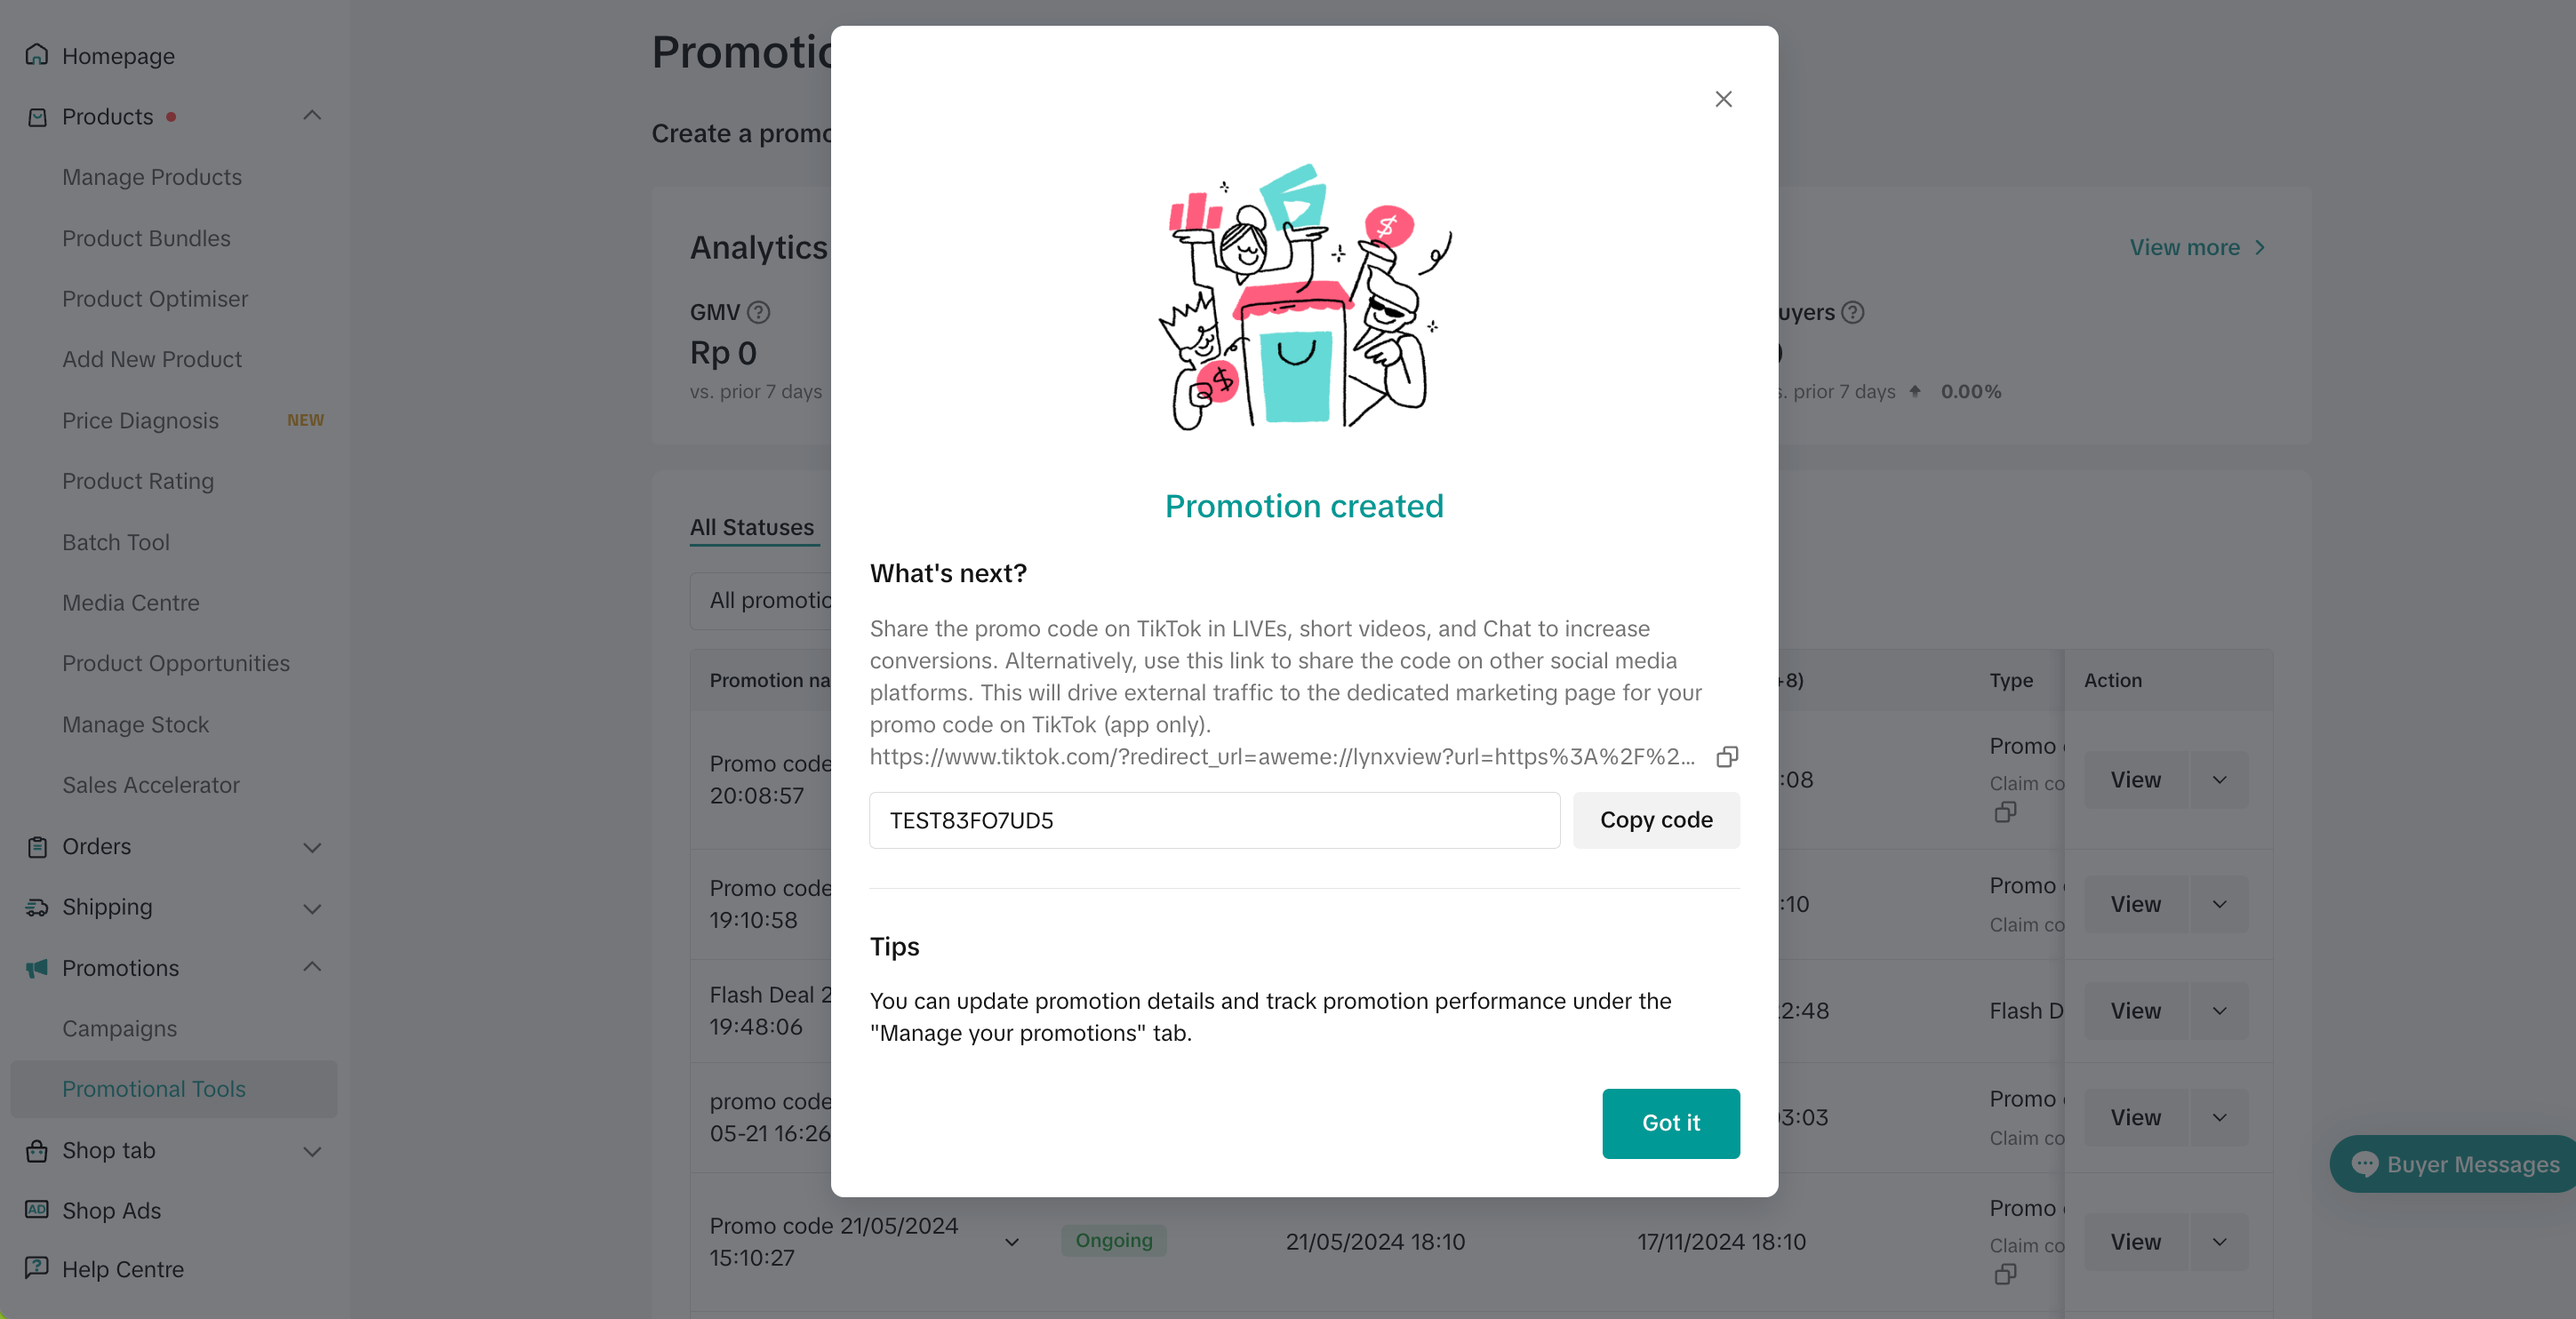The height and width of the screenshot is (1319, 2576).
Task: Click the Orders clipboard icon in sidebar
Action: tap(37, 847)
